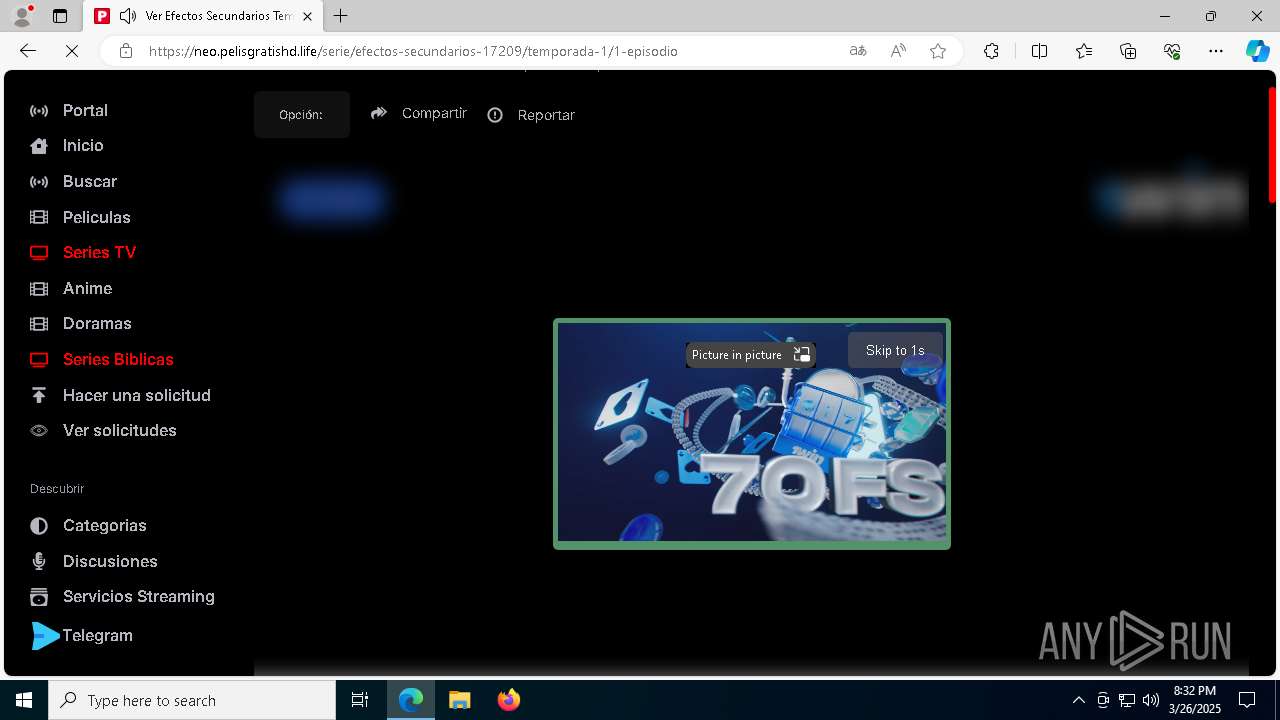This screenshot has width=1280, height=720.
Task: Open Copilot sidebar icon
Action: 1257,51
